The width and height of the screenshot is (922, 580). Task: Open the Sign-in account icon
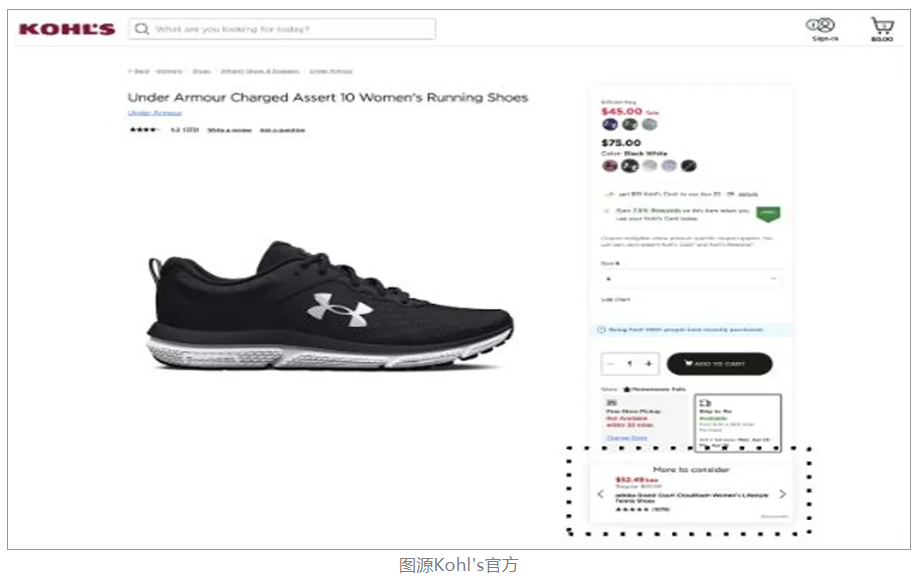tap(821, 29)
